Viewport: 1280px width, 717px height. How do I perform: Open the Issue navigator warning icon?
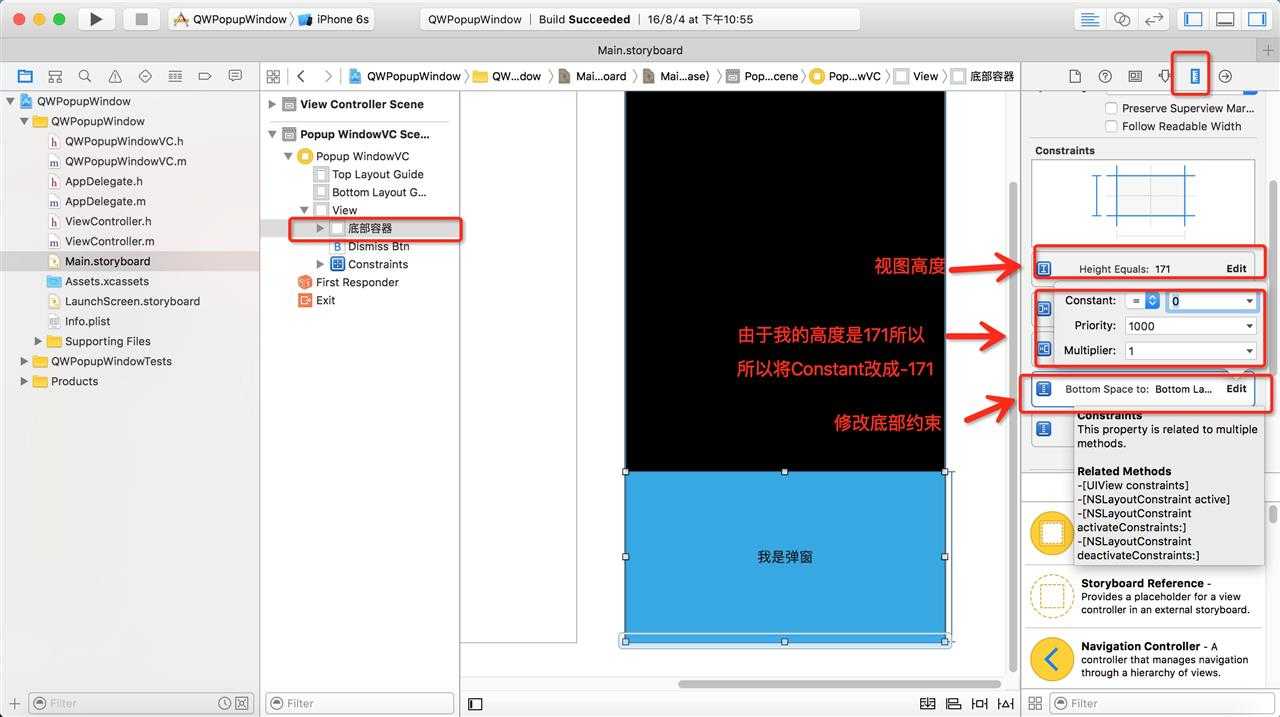pos(115,76)
